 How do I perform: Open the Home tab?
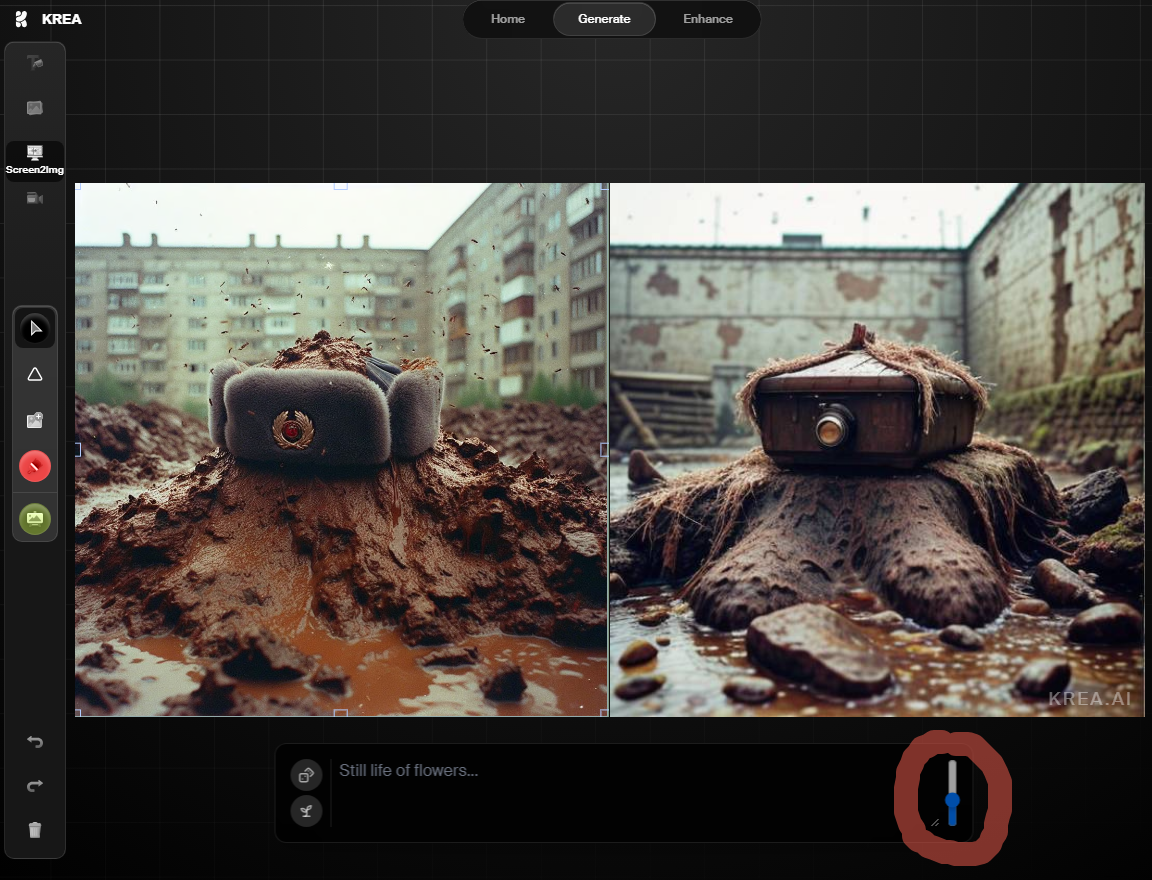[508, 19]
